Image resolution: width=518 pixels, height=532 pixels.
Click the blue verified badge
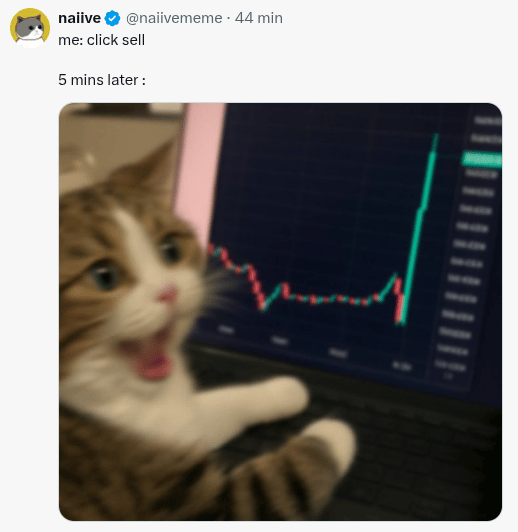(112, 18)
